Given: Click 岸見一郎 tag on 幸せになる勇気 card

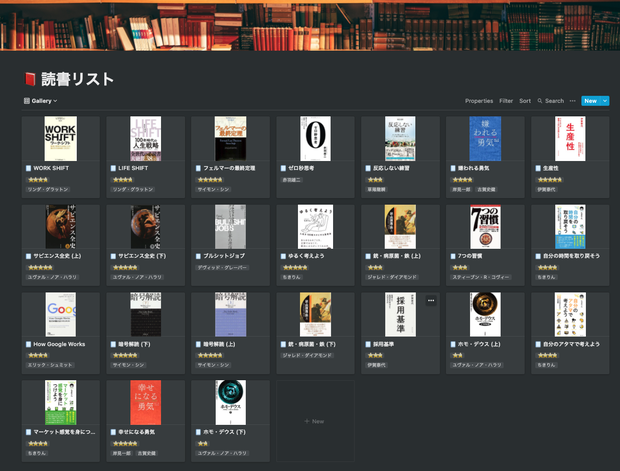Looking at the screenshot, I should point(121,453).
